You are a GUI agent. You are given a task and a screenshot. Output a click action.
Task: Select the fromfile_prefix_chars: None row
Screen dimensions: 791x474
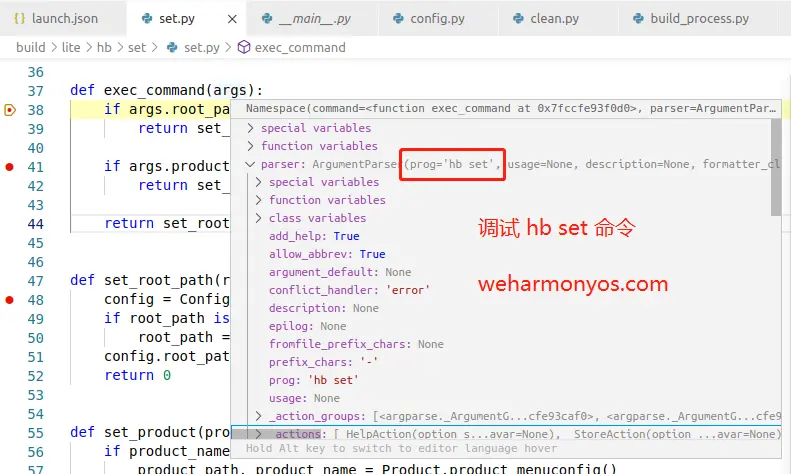(x=356, y=344)
